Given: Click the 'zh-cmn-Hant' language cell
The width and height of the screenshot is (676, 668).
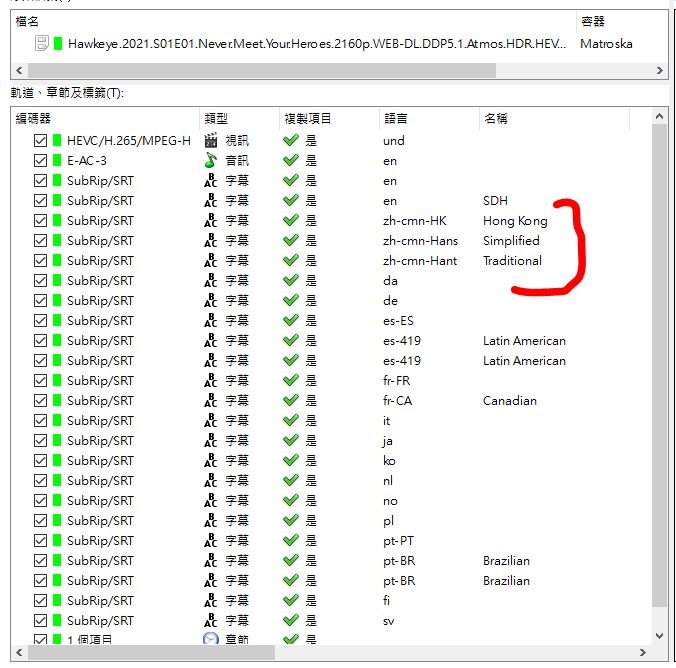Looking at the screenshot, I should pos(419,260).
